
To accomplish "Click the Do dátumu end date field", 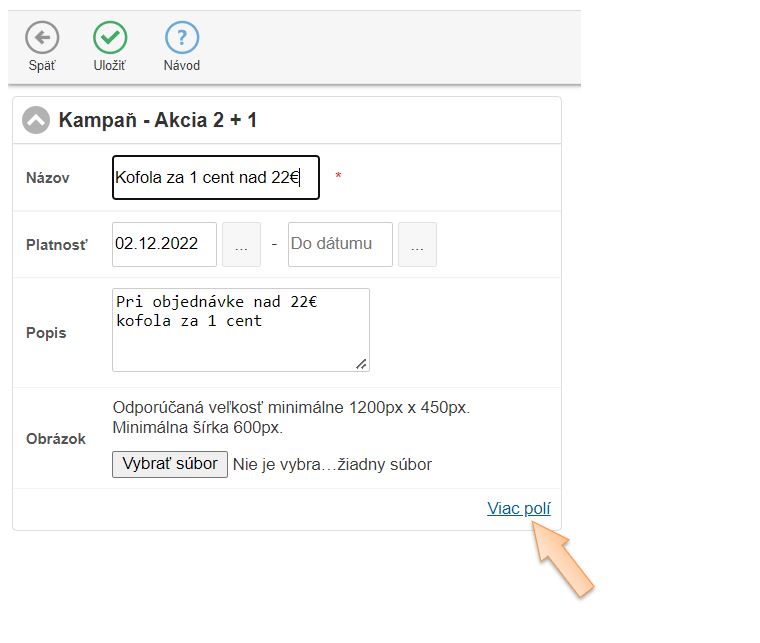I will coord(339,244).
